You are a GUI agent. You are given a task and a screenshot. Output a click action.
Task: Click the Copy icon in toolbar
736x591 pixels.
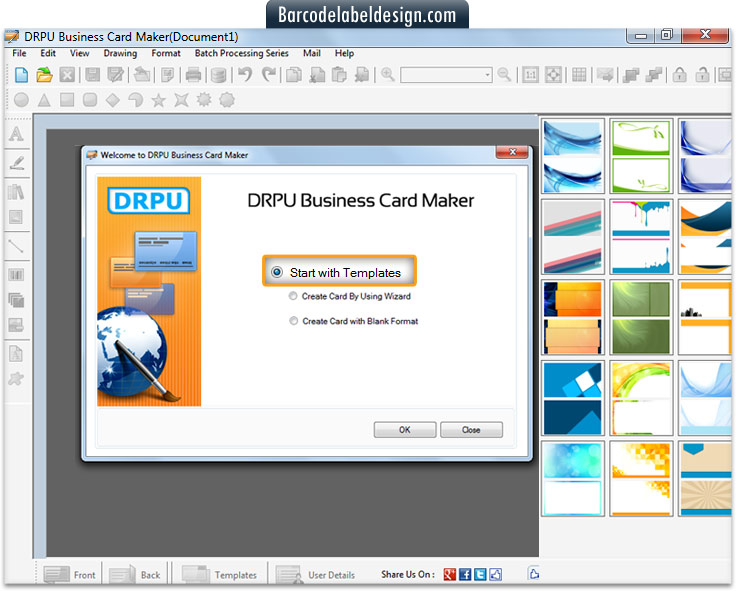pos(294,75)
